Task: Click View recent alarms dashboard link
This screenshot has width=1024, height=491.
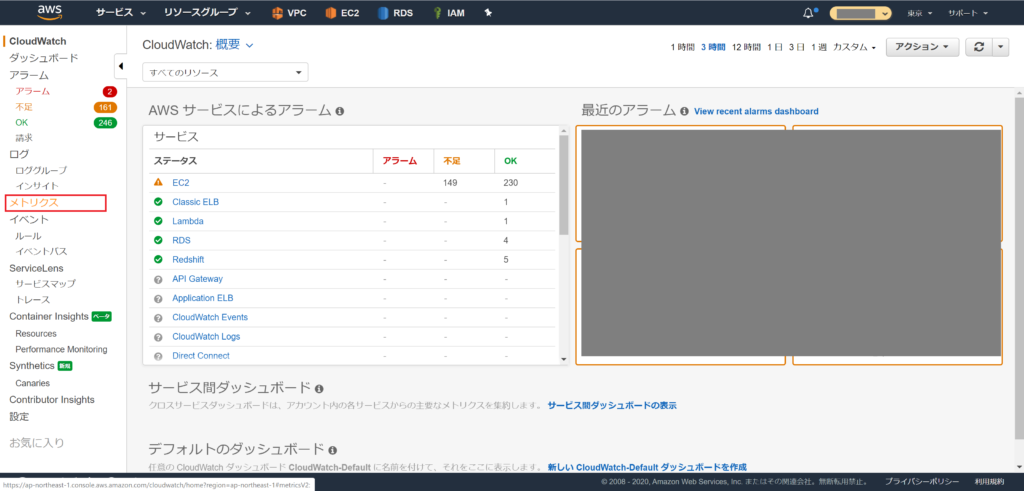Action: [756, 112]
